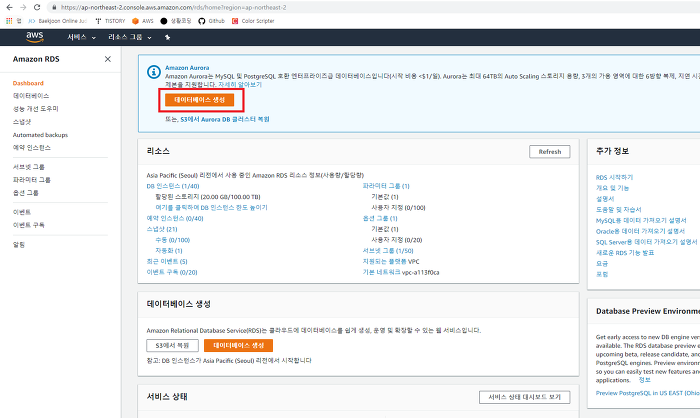Open 성능 개선 도우미 in the sidebar
This screenshot has width=700, height=418.
[36, 109]
